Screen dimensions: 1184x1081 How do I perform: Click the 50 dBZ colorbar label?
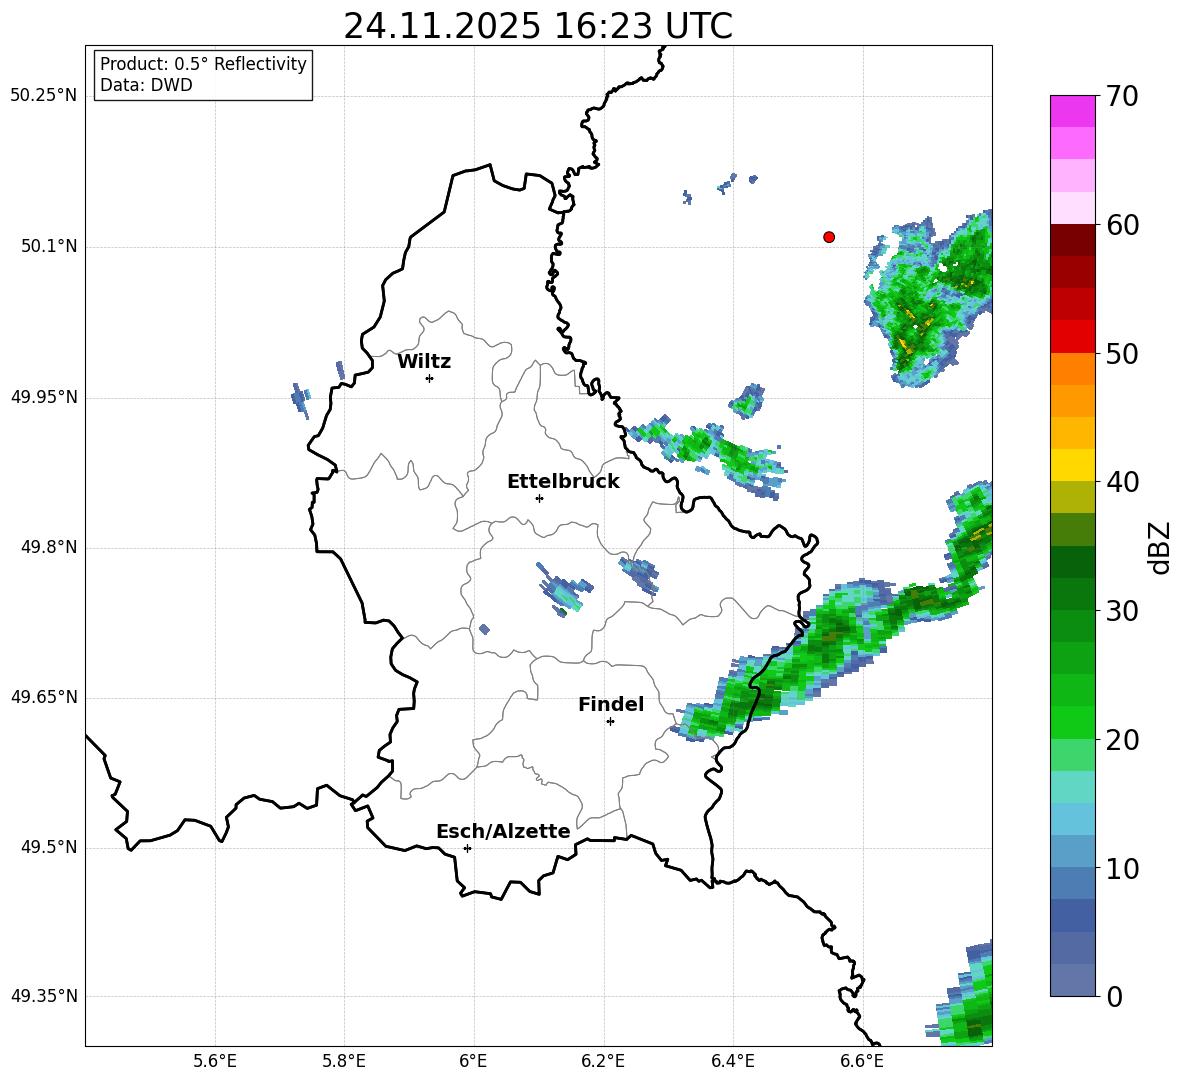(x=1122, y=354)
